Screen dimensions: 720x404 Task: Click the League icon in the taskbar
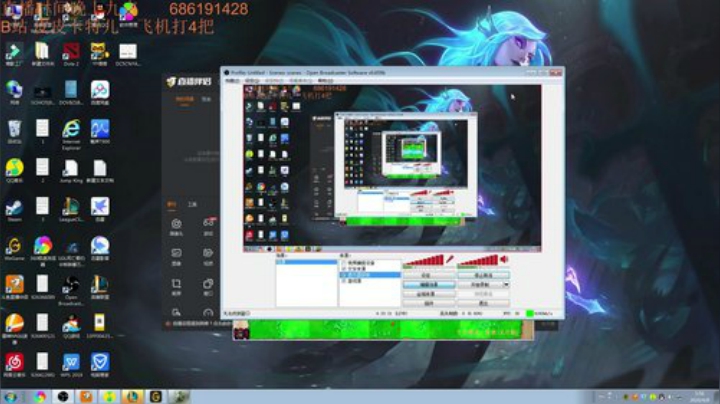[132, 397]
